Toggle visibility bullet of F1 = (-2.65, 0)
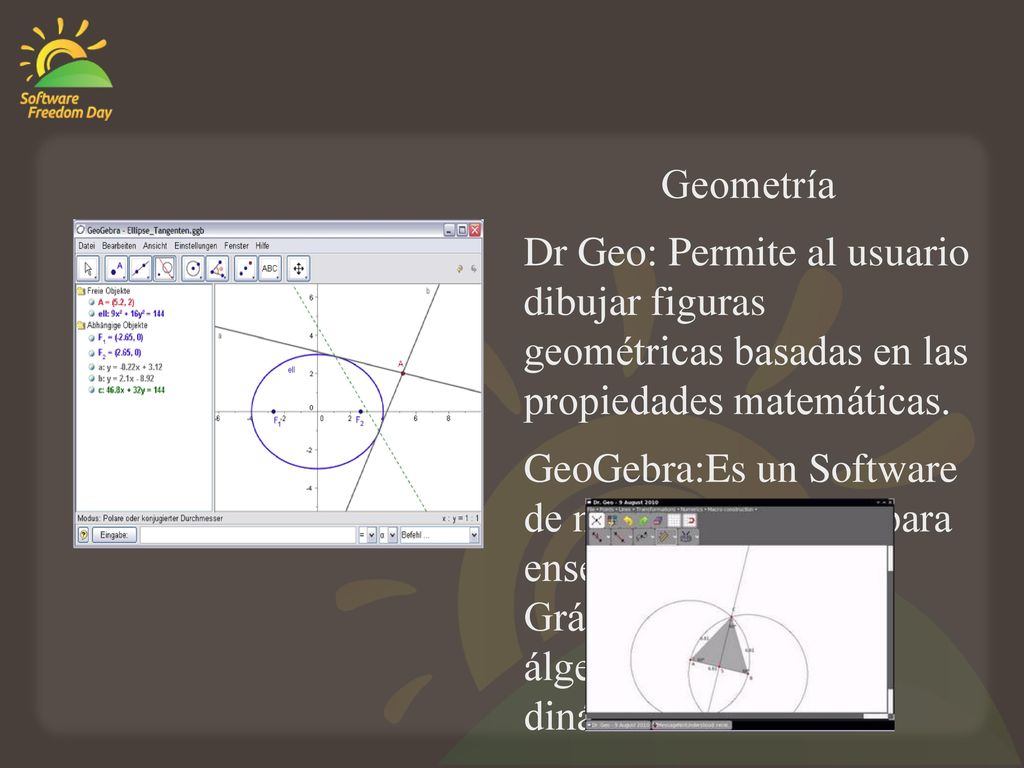The width and height of the screenshot is (1024, 768). (91, 338)
